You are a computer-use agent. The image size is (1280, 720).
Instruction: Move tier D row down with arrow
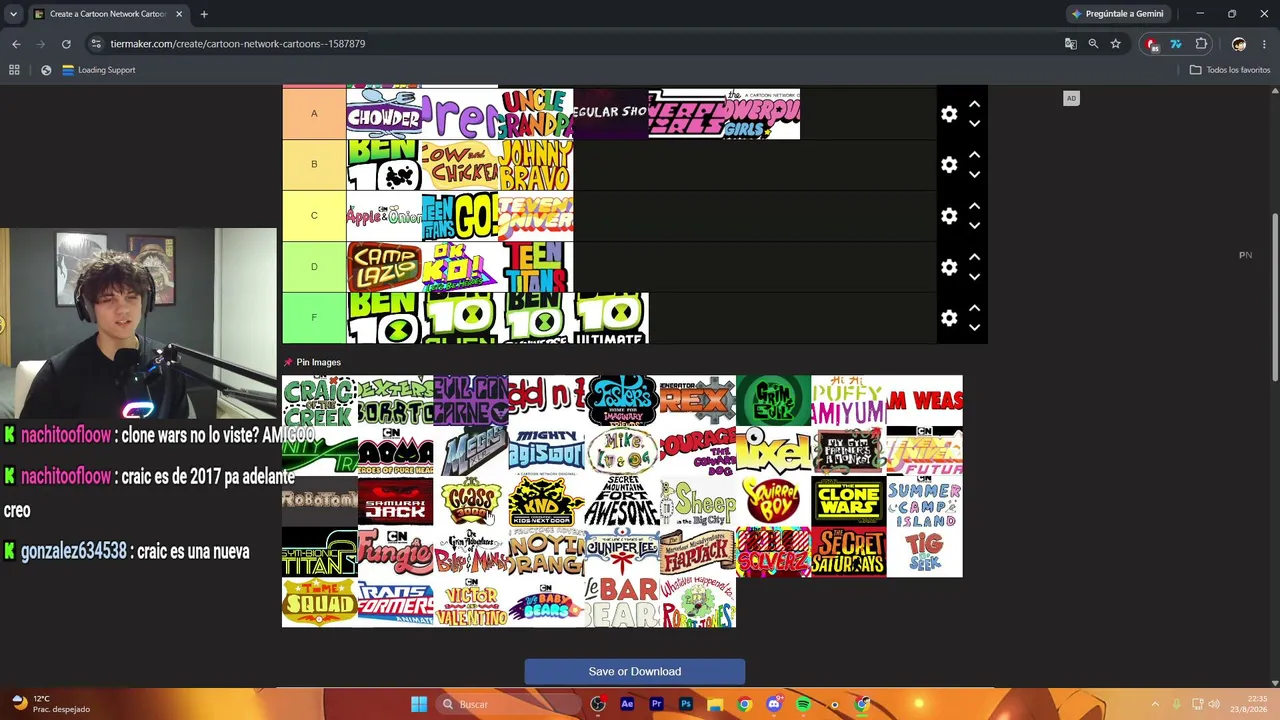974,277
